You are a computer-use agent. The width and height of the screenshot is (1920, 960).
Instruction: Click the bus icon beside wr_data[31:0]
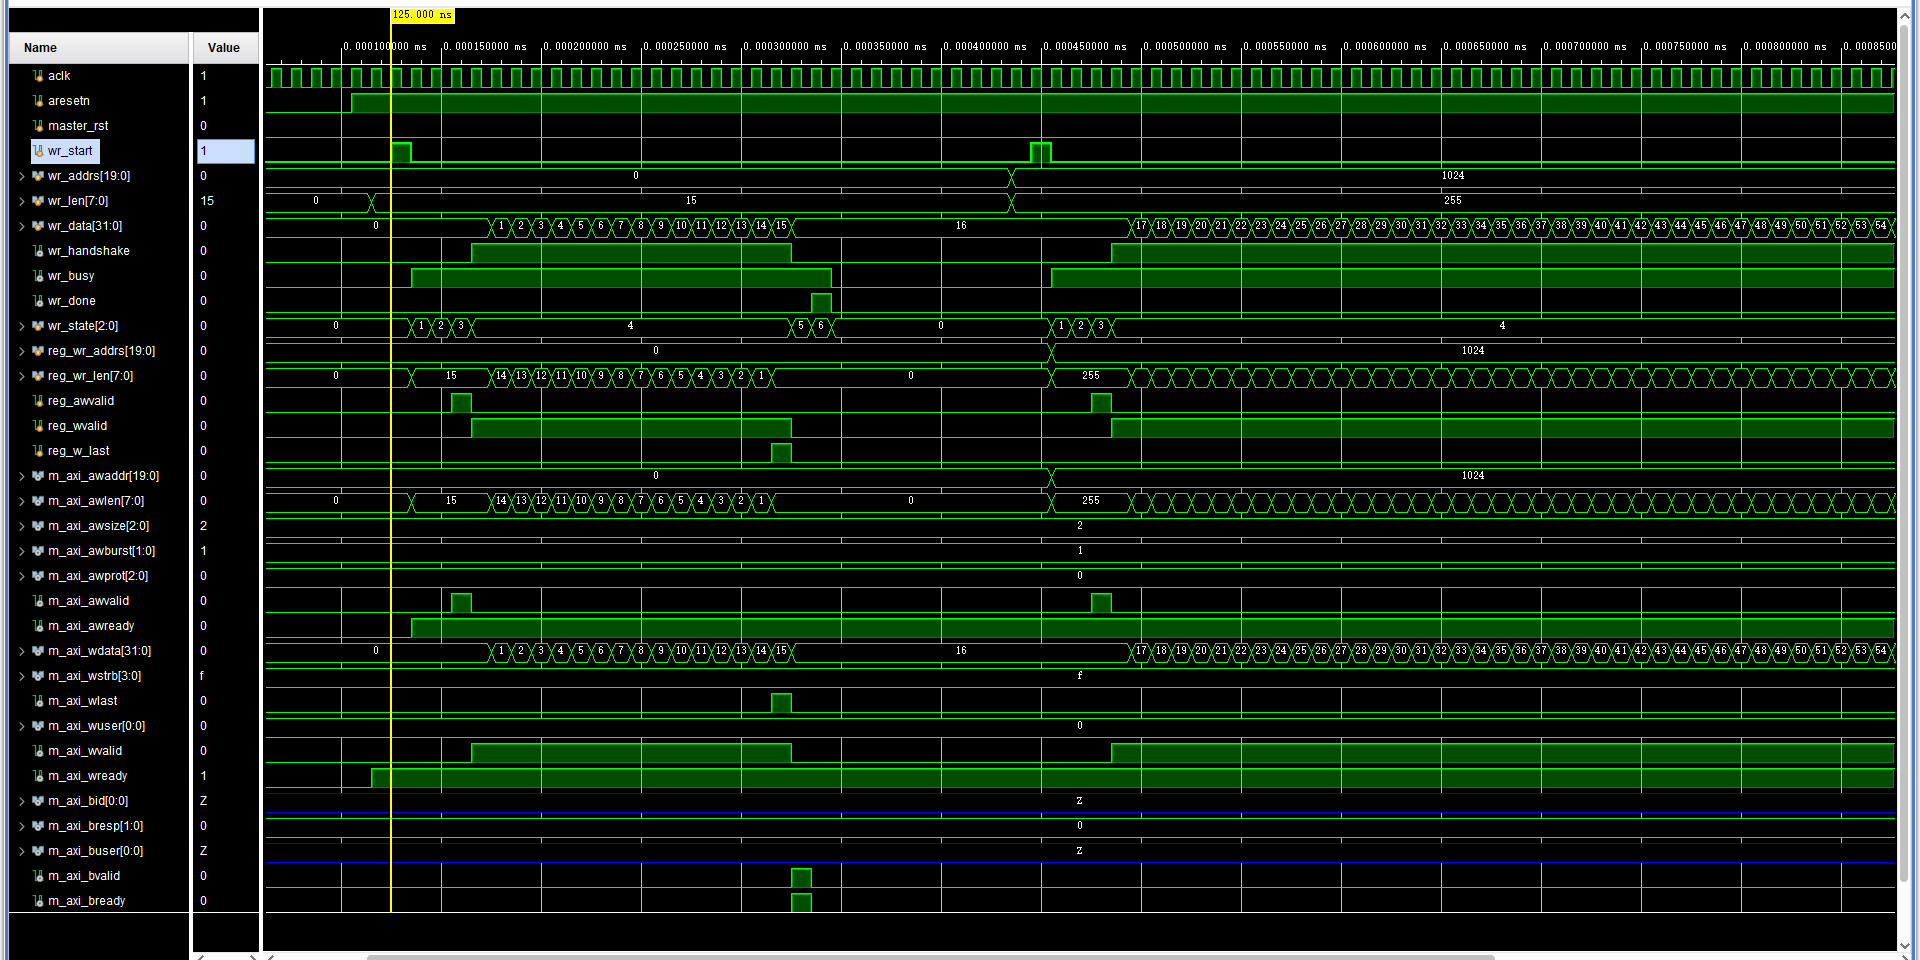coord(37,225)
